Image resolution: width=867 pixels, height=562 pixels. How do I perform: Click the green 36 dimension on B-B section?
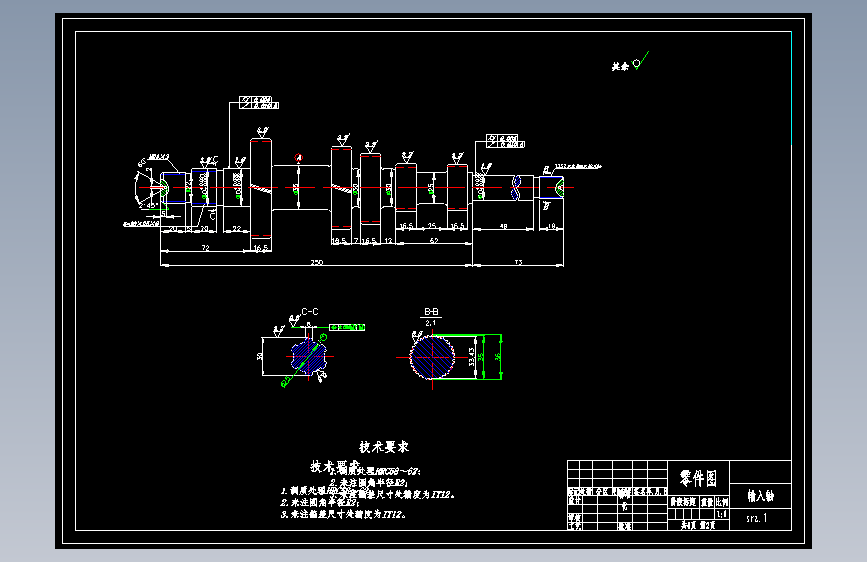(497, 357)
